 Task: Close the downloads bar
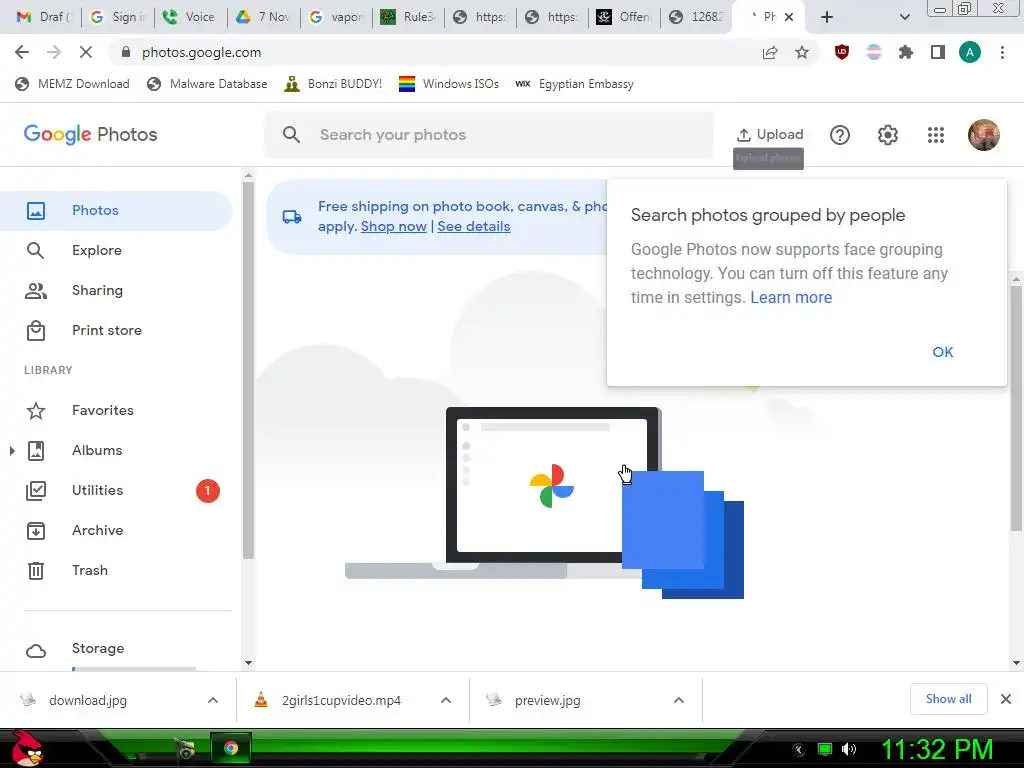[1006, 699]
